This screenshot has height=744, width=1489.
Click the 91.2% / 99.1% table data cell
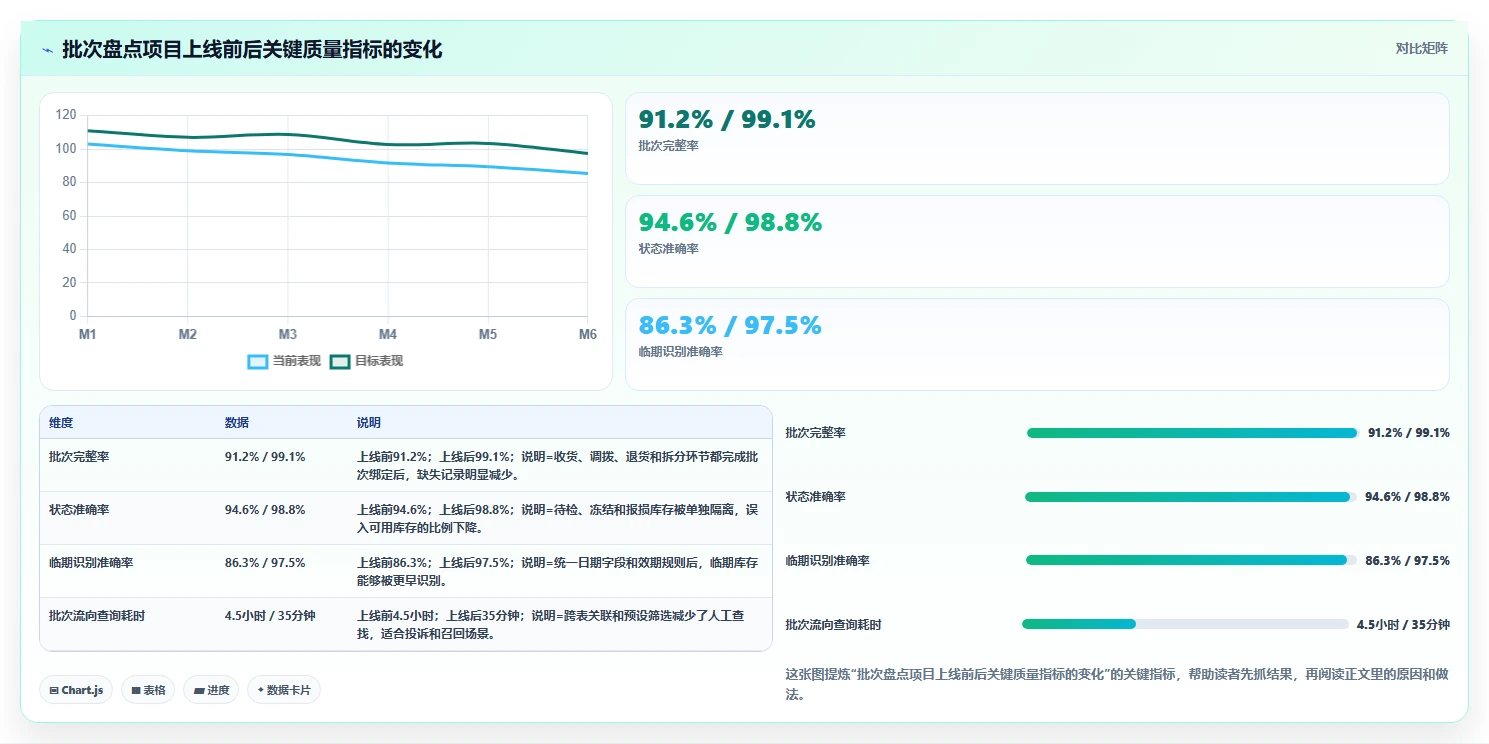(265, 457)
